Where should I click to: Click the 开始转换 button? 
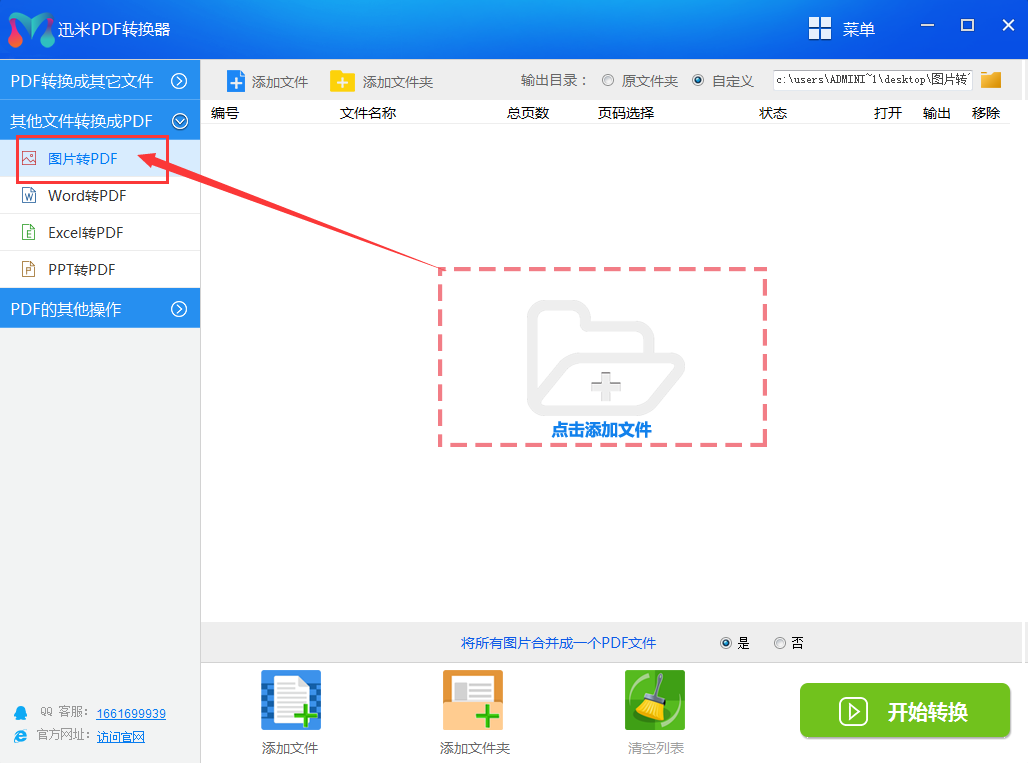point(903,711)
